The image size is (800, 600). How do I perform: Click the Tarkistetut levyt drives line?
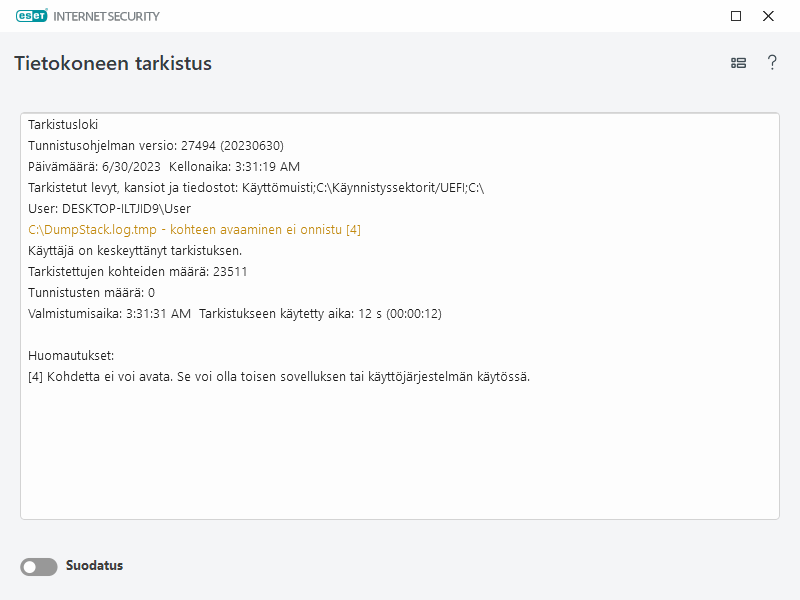220,187
